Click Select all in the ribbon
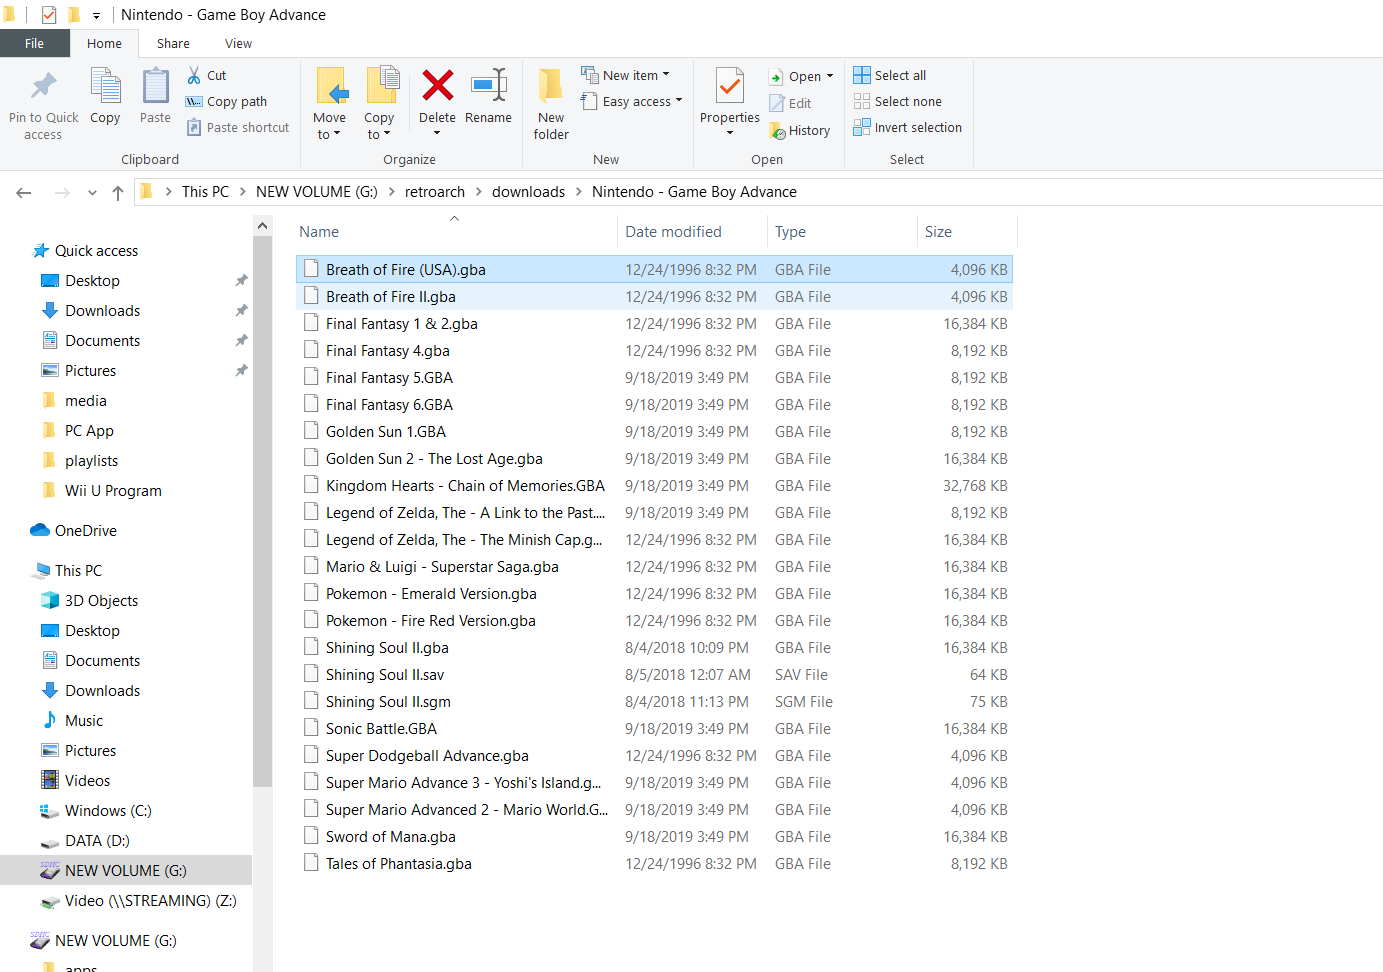The width and height of the screenshot is (1383, 972). click(x=890, y=75)
